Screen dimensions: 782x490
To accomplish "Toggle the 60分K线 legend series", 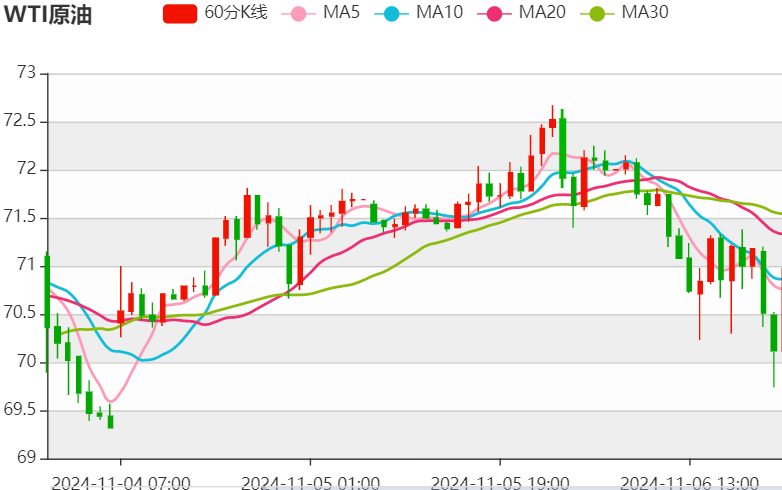I will (x=215, y=12).
